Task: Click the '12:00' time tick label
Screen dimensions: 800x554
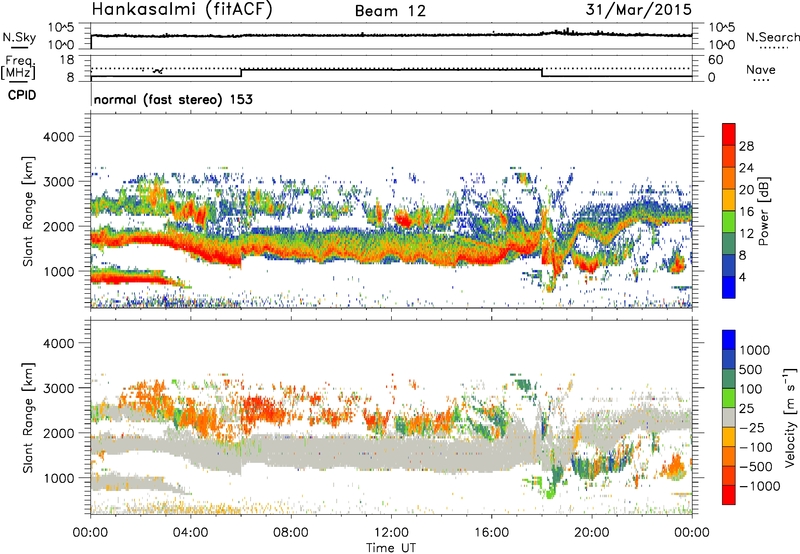Action: (391, 533)
